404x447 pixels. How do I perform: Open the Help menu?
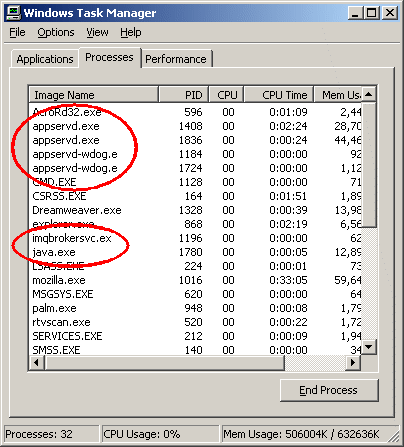point(131,32)
